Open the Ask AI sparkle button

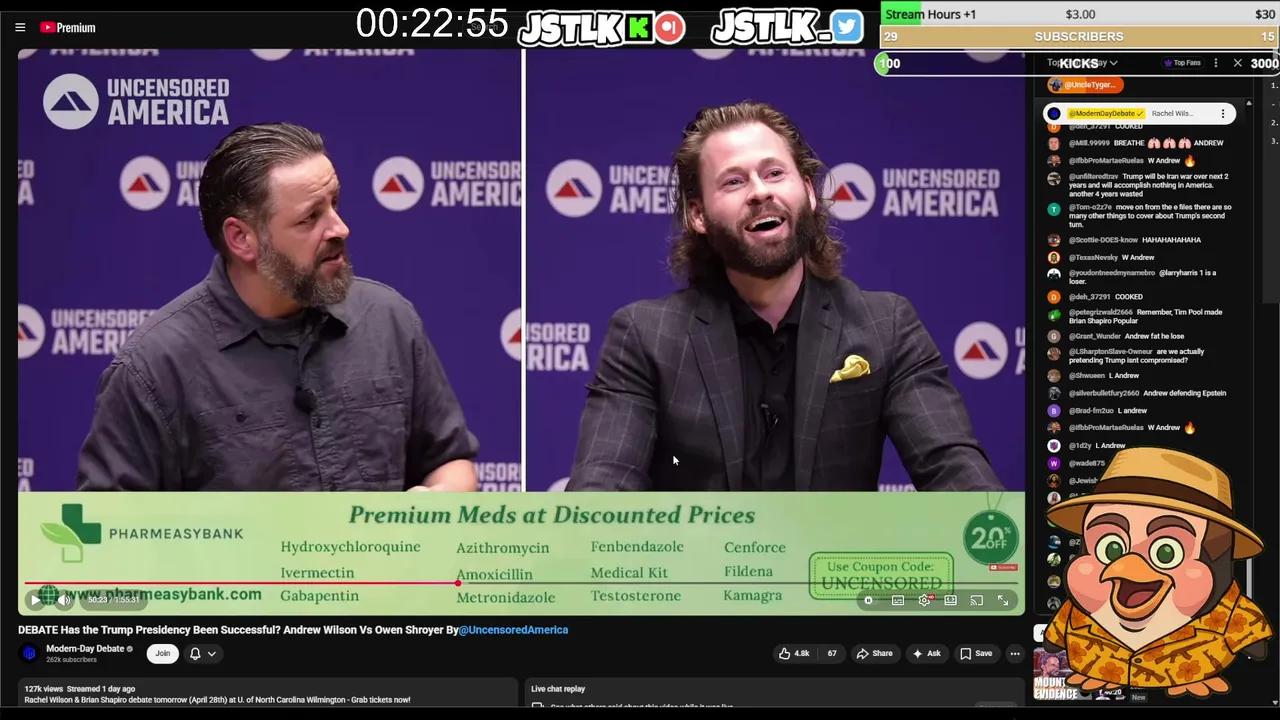point(925,653)
